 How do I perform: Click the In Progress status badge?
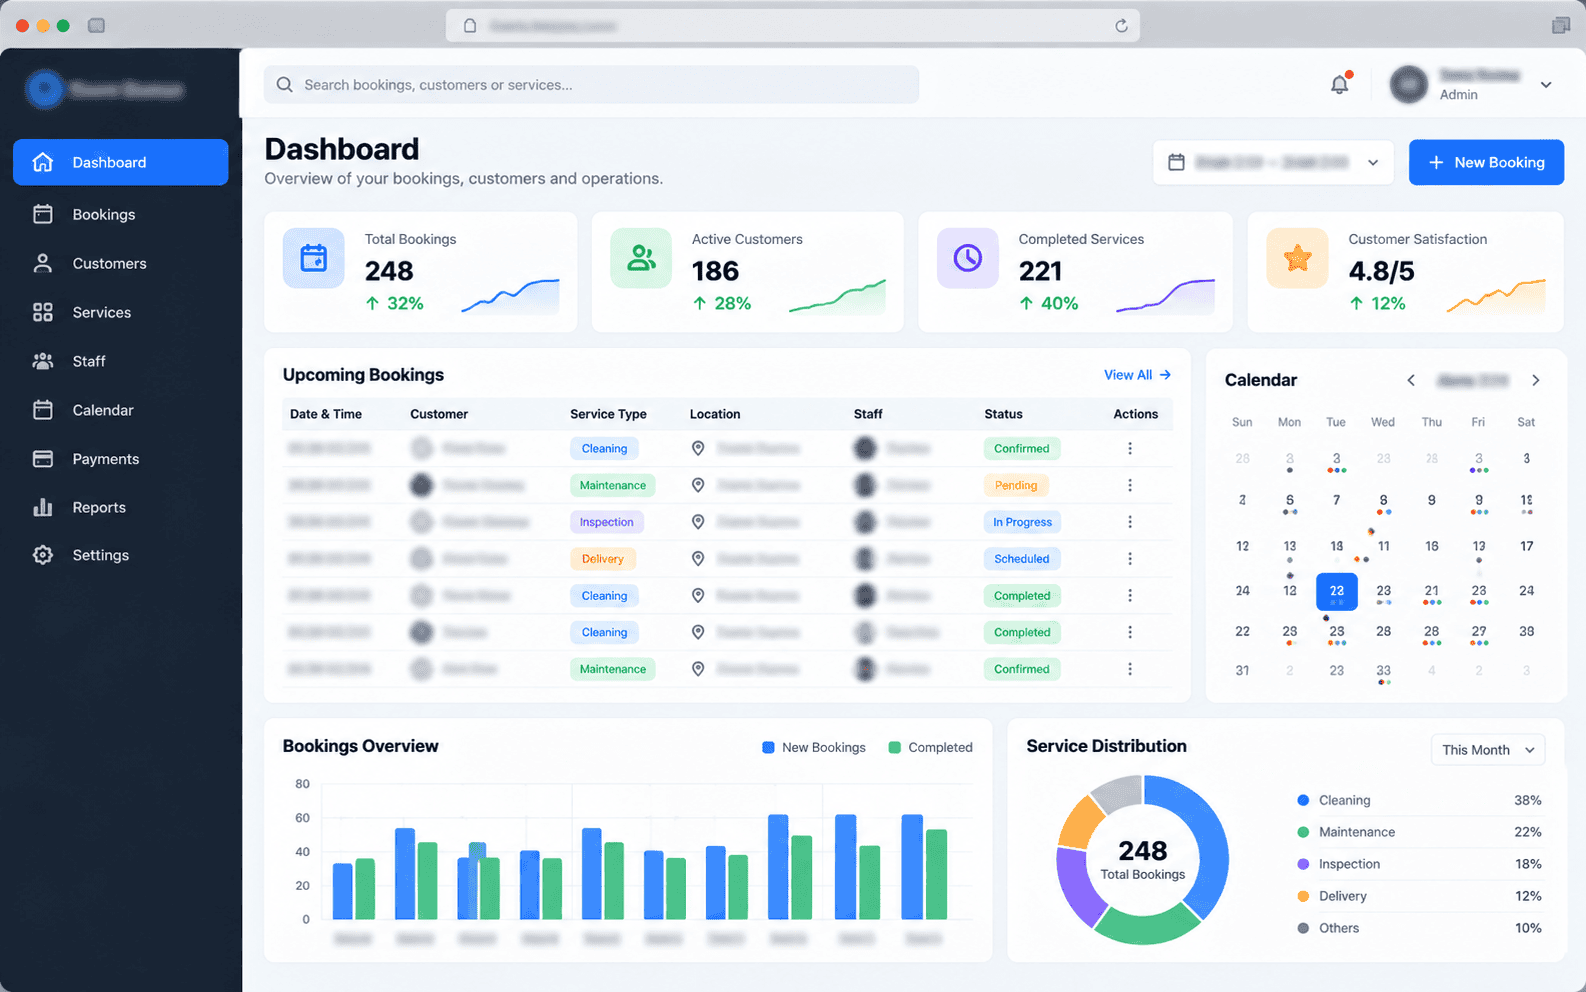click(x=1022, y=522)
